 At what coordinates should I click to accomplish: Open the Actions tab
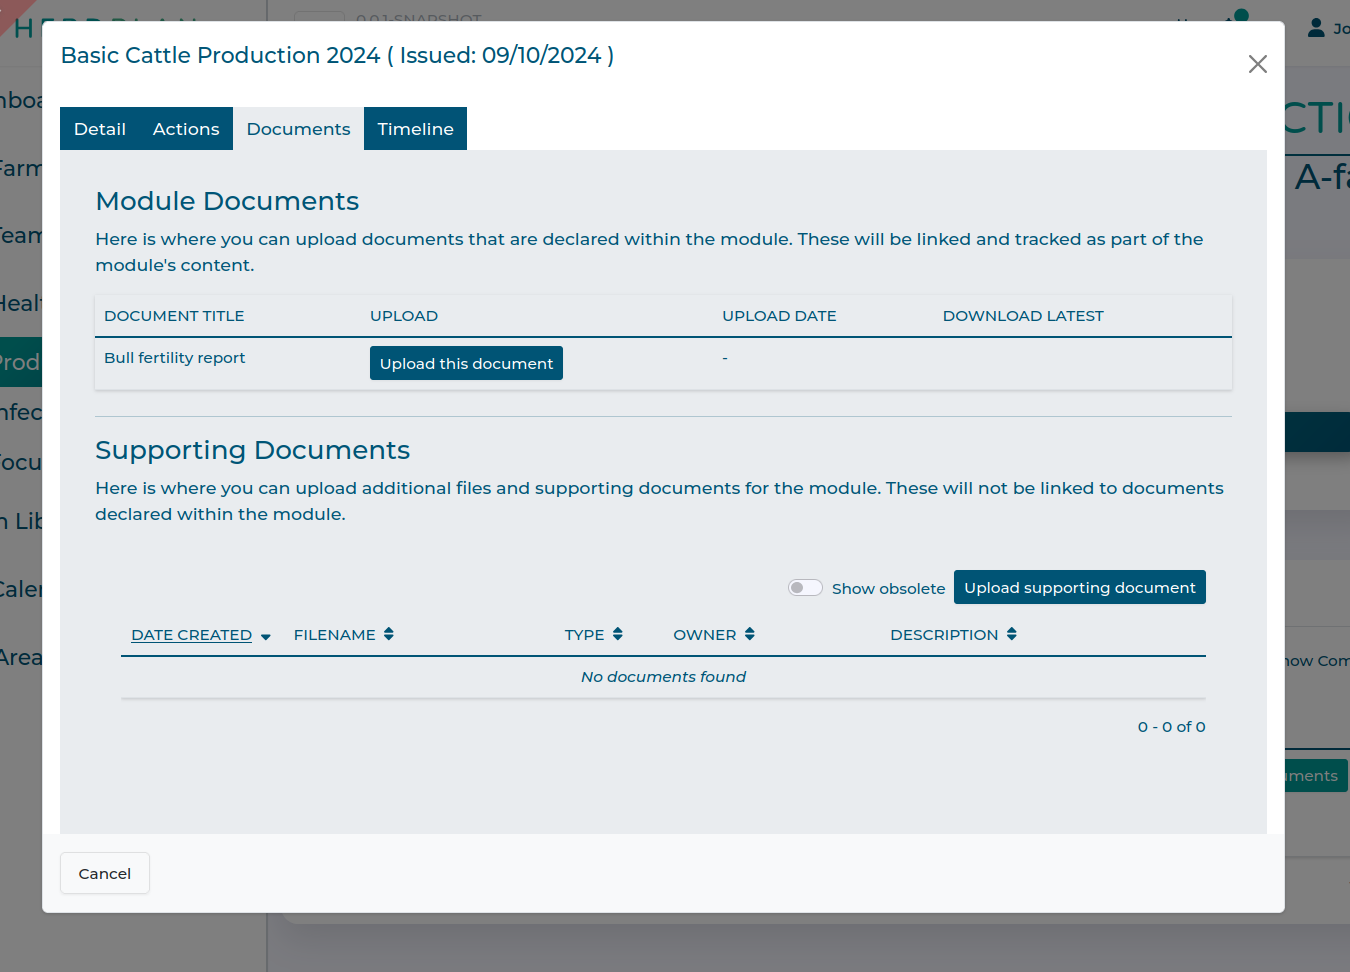click(x=186, y=129)
